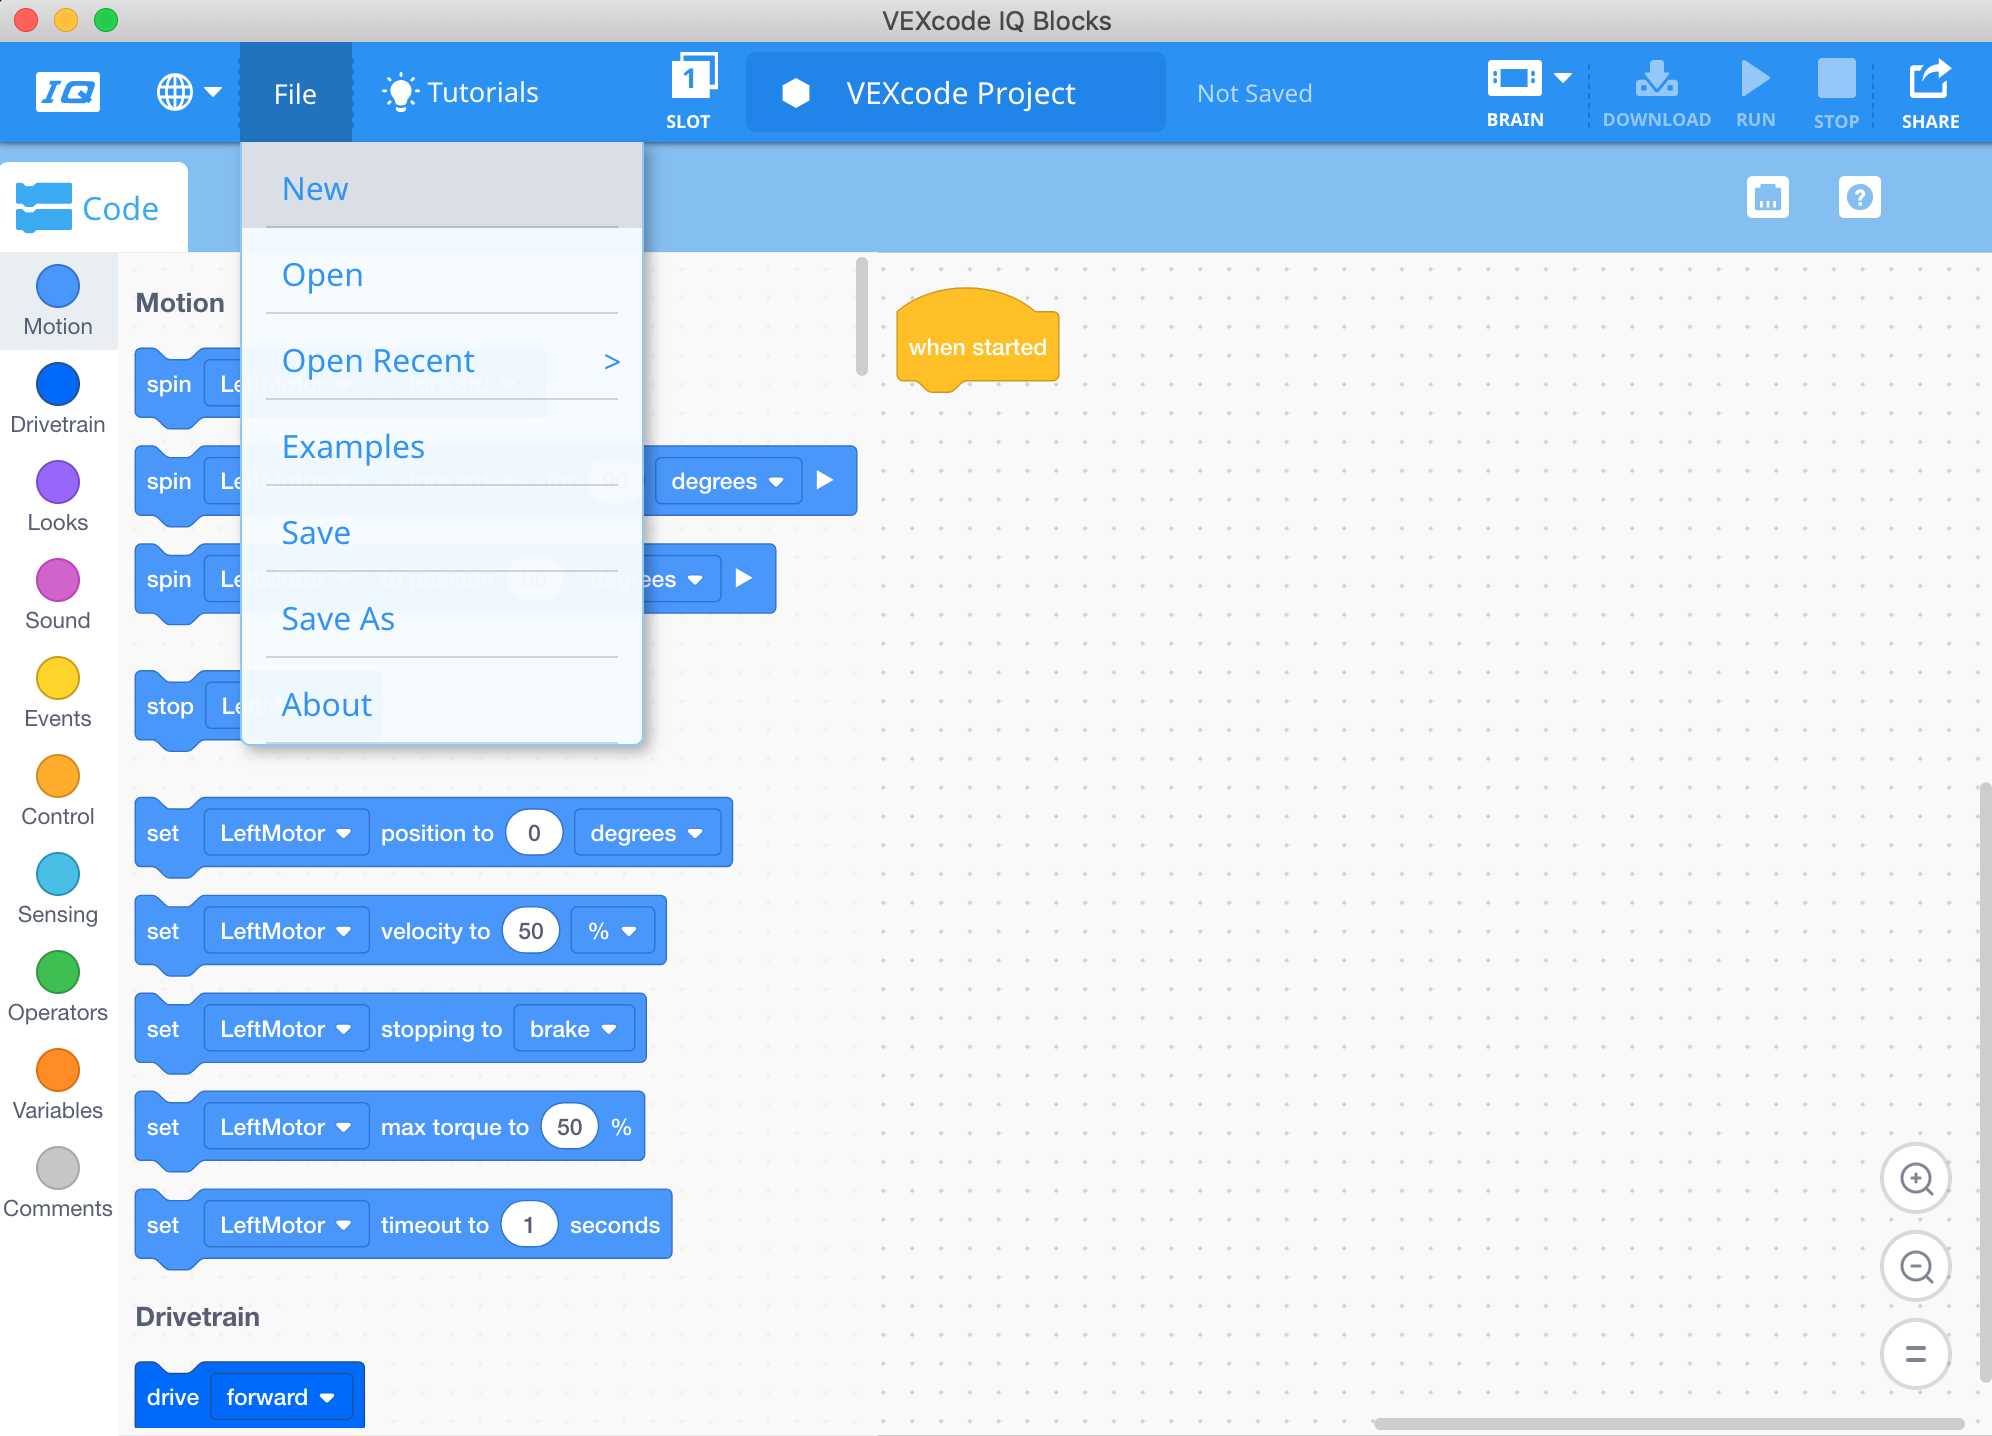Select the Drivetrain category circle

click(x=58, y=384)
